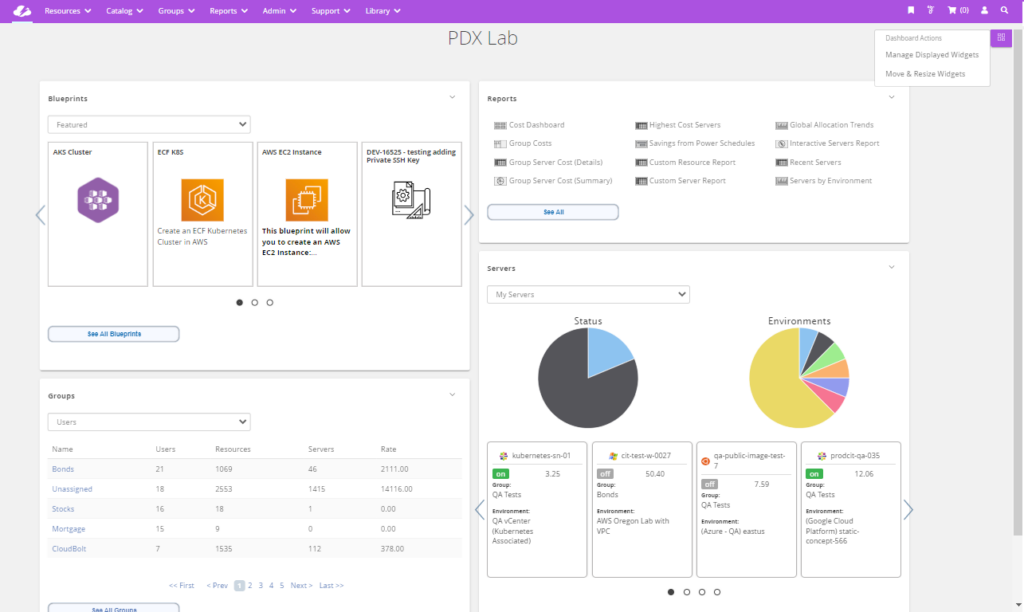Screen dimensions: 1024x612
Task: Open the My Servers dropdown
Action: 588,294
